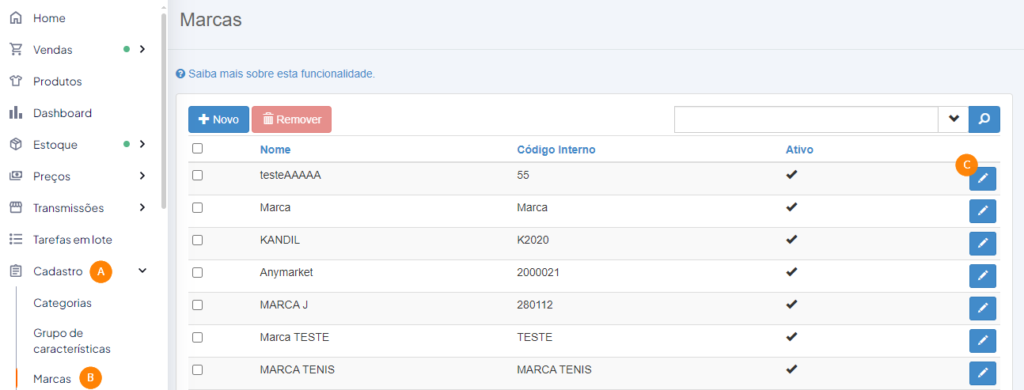1024x390 pixels.
Task: Open 'Saiba mais sobre esta funcionalidade' link
Action: pos(281,74)
